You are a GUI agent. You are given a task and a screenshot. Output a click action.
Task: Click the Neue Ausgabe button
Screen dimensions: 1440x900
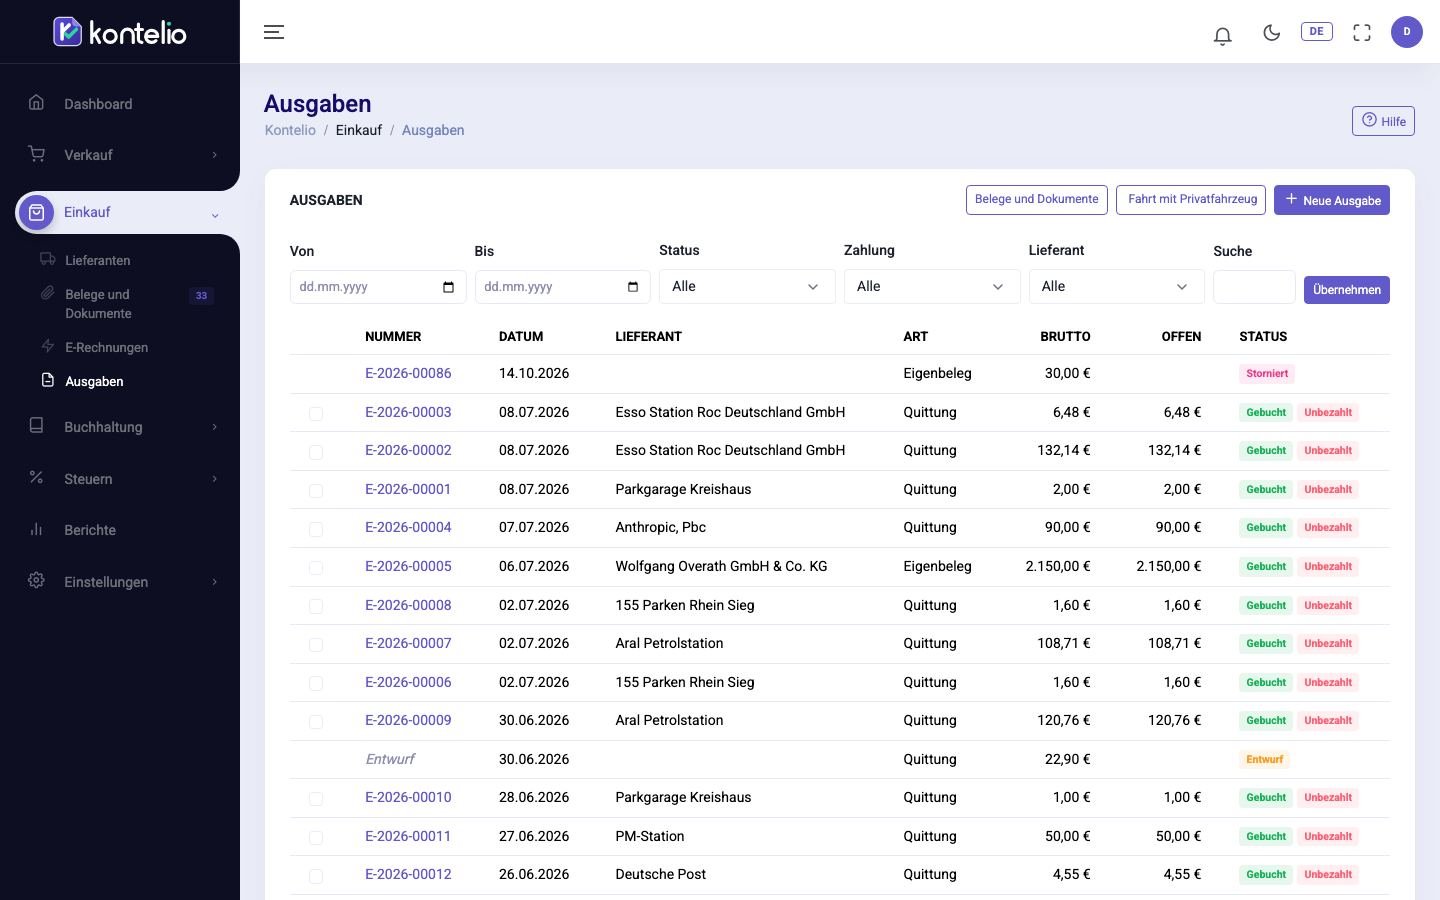(x=1332, y=200)
